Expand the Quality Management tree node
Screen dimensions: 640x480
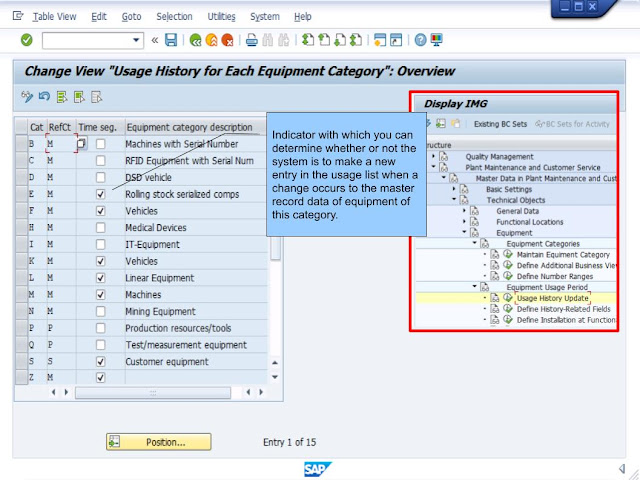point(433,156)
